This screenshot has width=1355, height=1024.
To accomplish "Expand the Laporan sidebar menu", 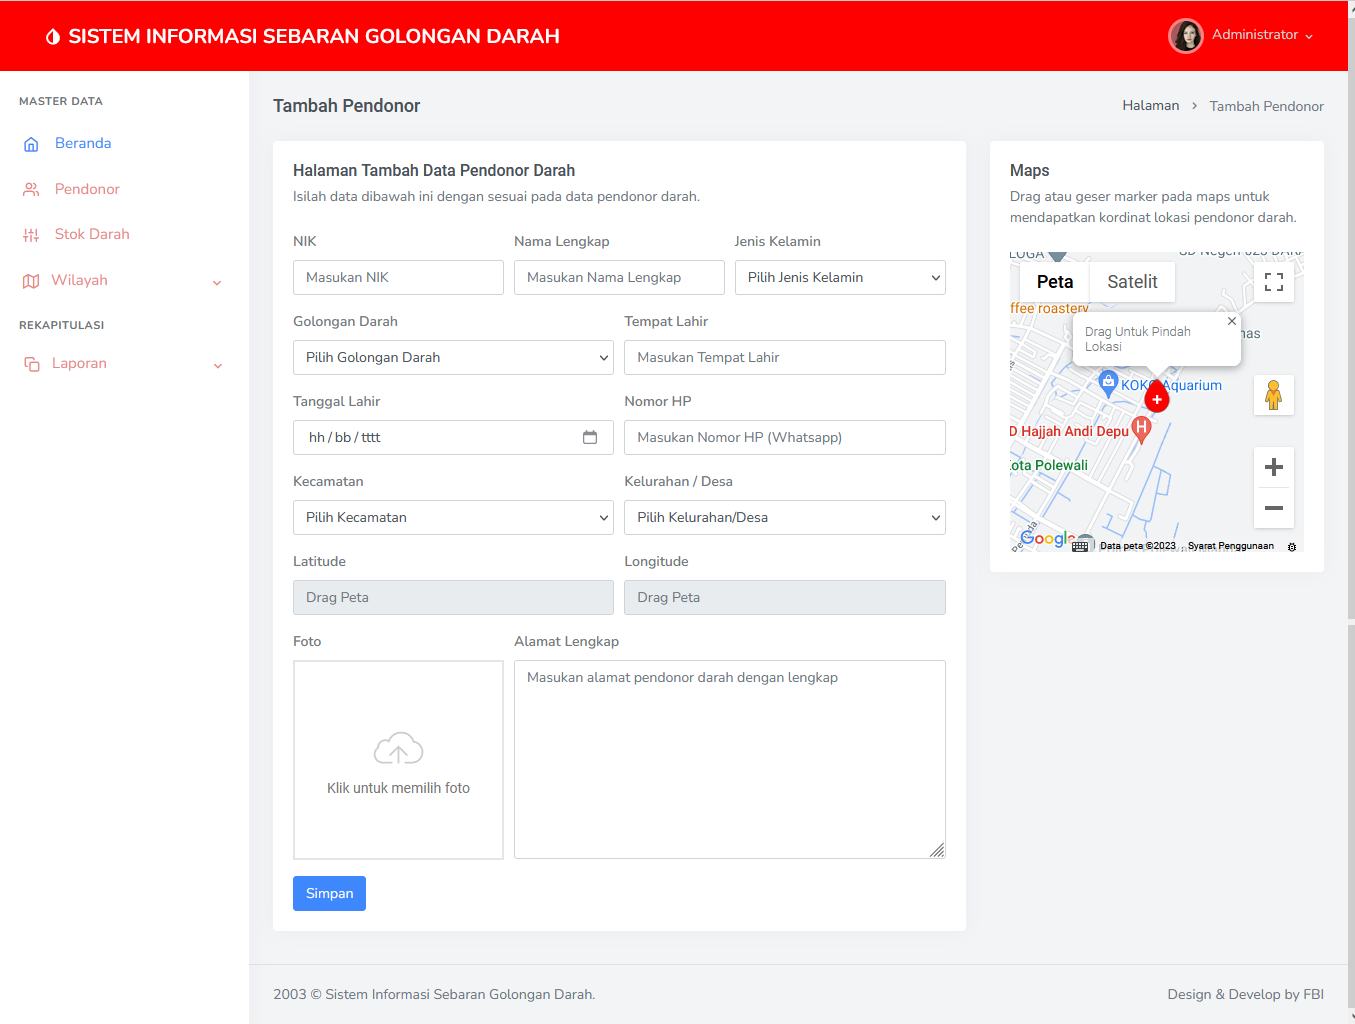I will point(122,364).
